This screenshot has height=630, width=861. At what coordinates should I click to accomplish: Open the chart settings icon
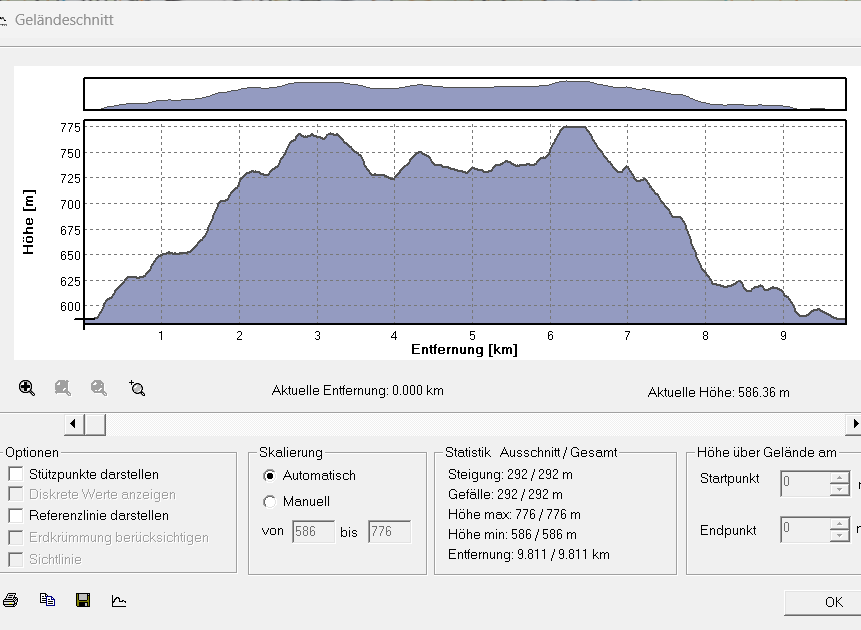[119, 600]
